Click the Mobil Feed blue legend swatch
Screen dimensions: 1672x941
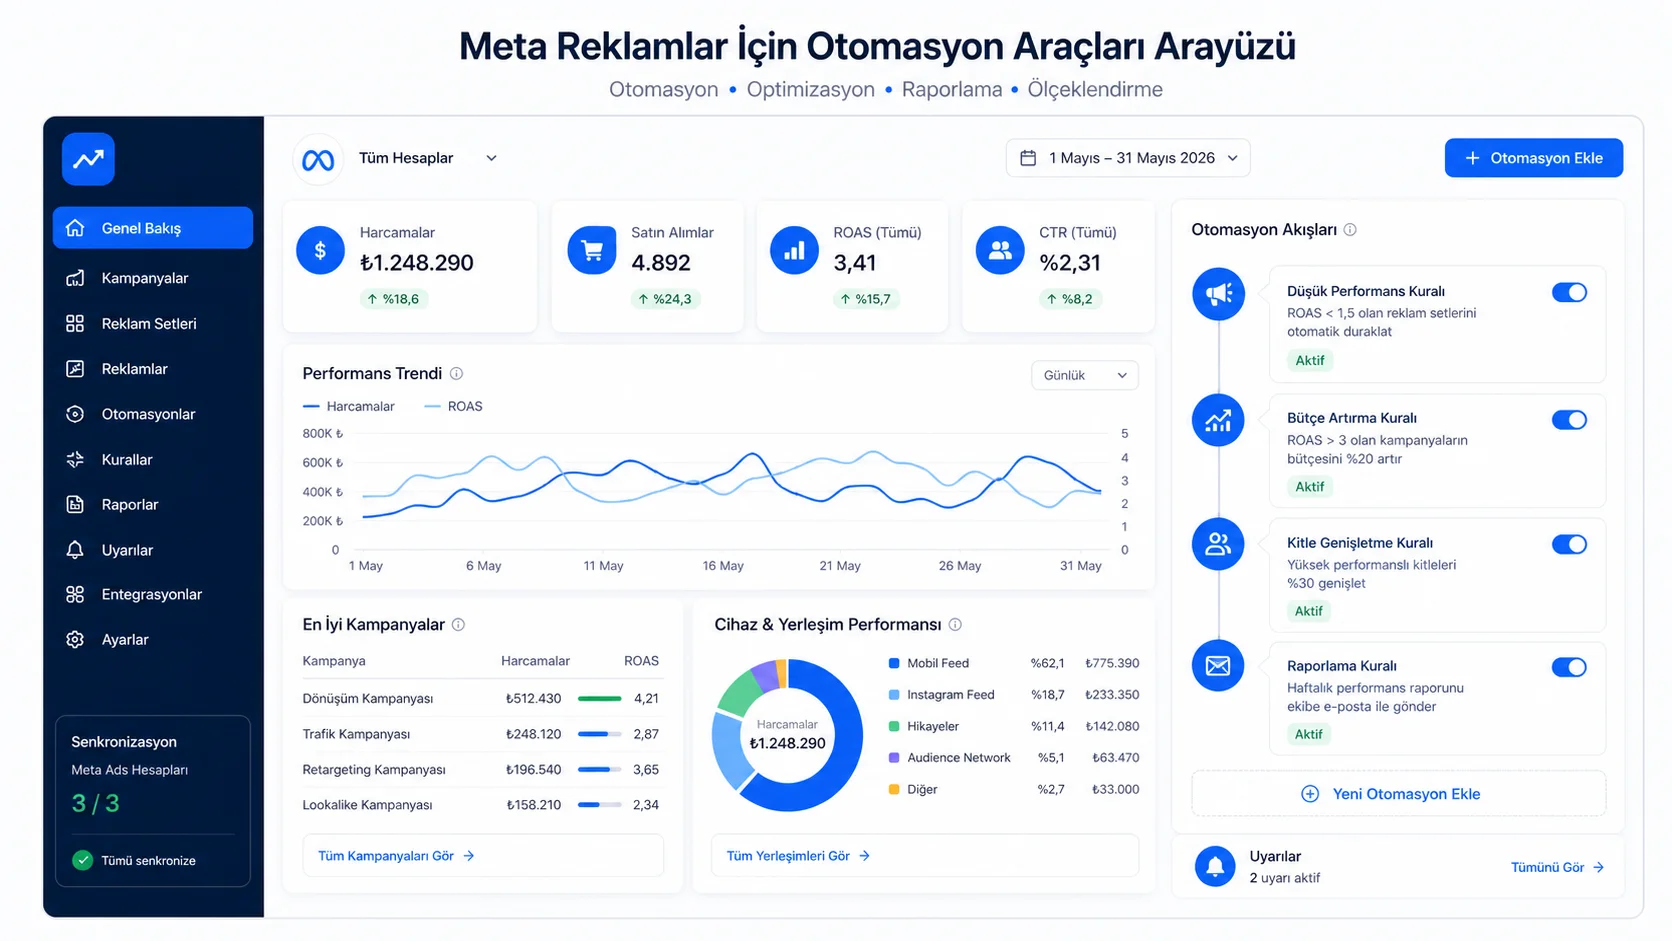point(894,663)
